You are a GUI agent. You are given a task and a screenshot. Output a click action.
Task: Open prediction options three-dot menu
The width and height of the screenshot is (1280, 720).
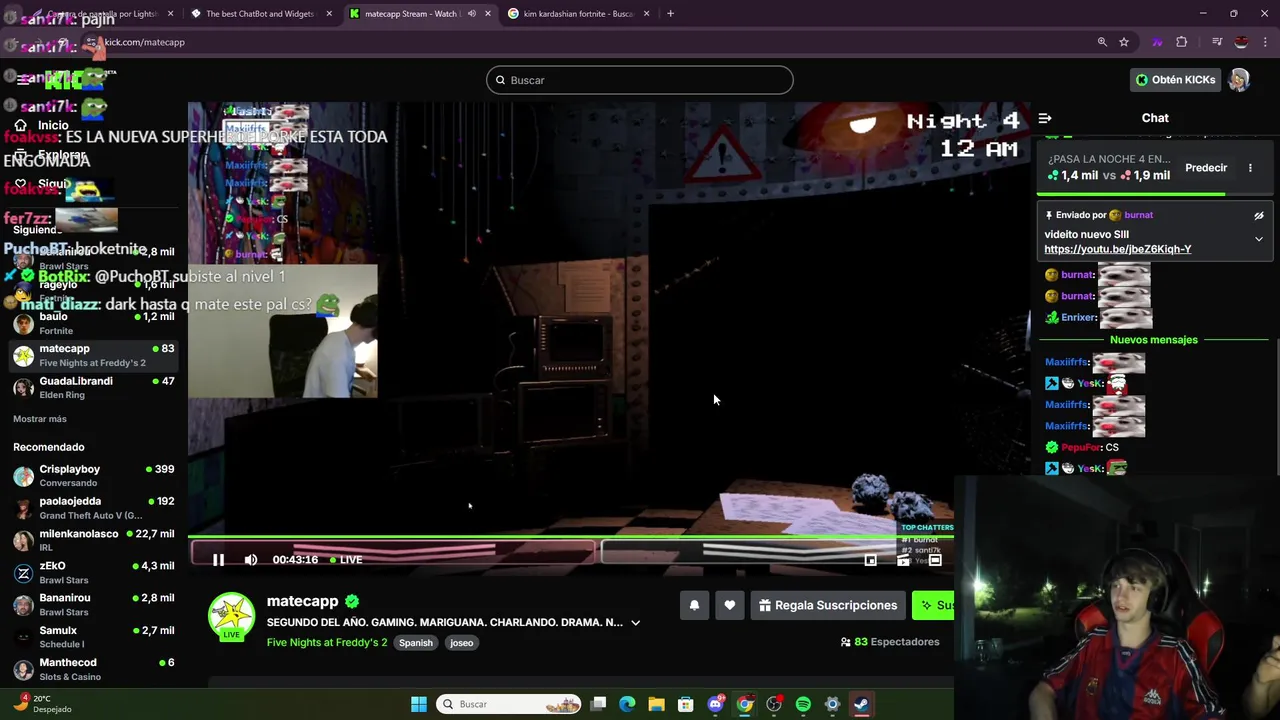tap(1250, 168)
